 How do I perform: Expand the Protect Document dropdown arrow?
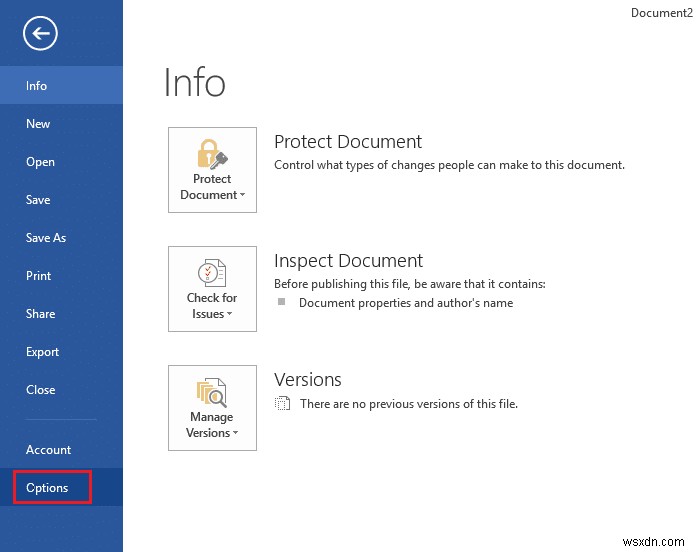242,195
